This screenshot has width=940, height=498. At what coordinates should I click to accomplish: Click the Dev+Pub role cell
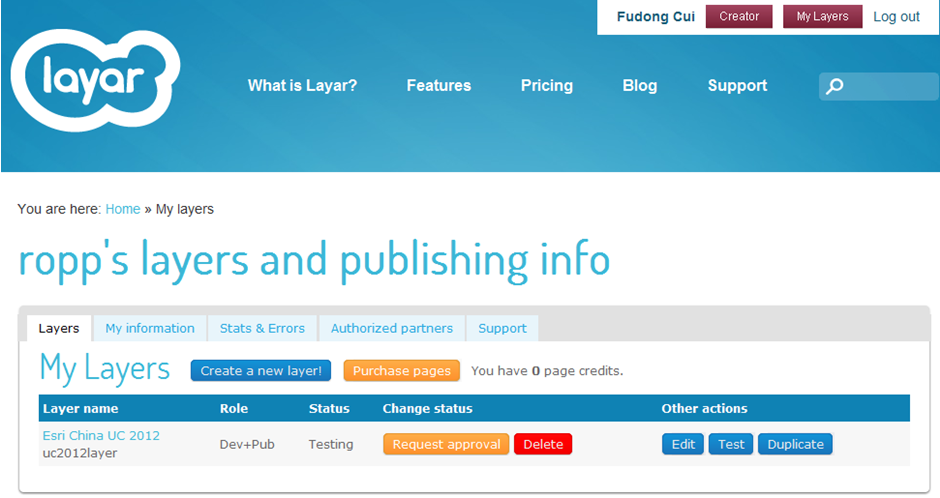click(x=247, y=445)
